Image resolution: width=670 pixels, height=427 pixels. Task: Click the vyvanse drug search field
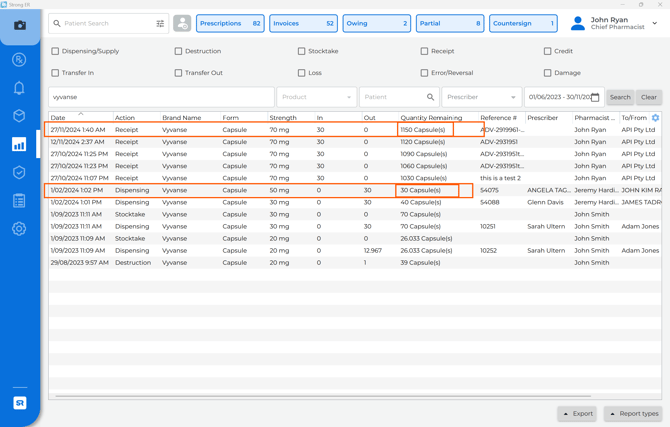pos(160,98)
